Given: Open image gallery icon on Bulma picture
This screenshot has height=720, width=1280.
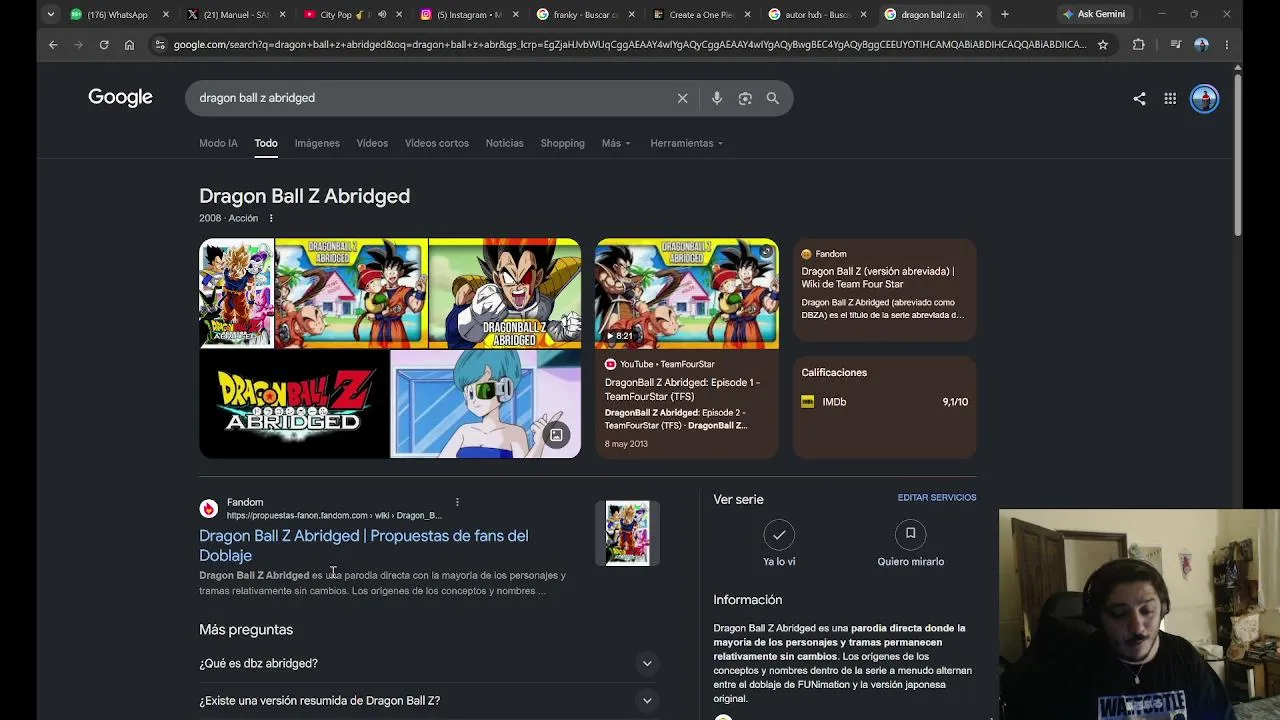Looking at the screenshot, I should coord(557,435).
